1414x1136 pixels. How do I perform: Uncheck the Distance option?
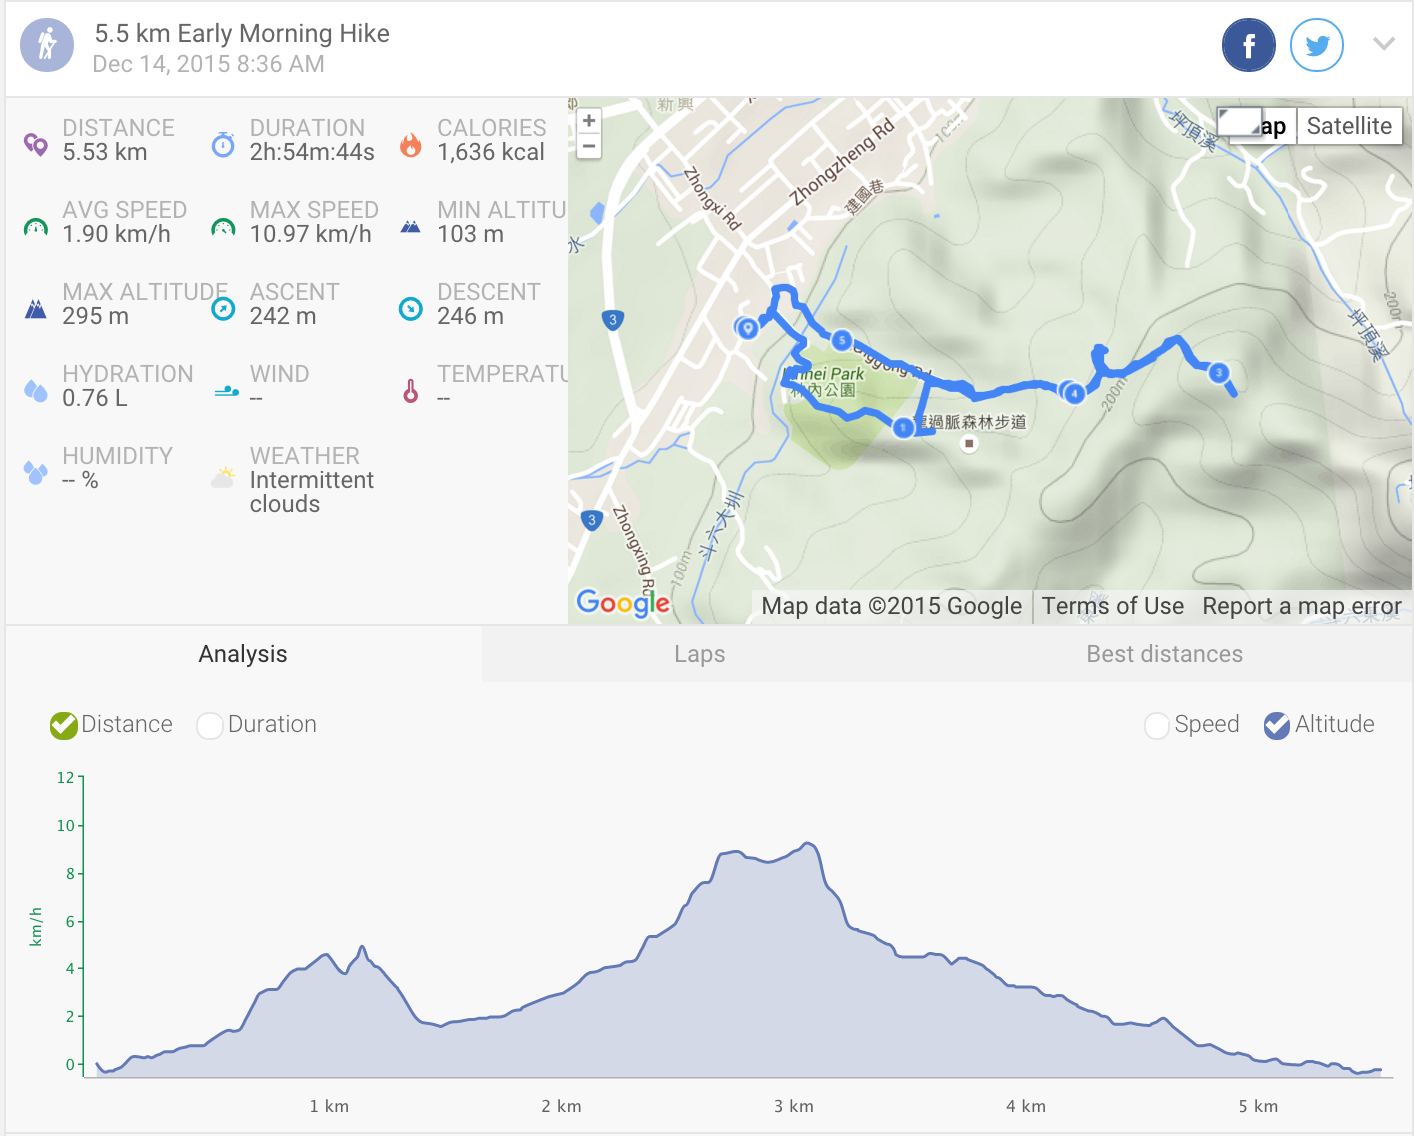(x=64, y=725)
